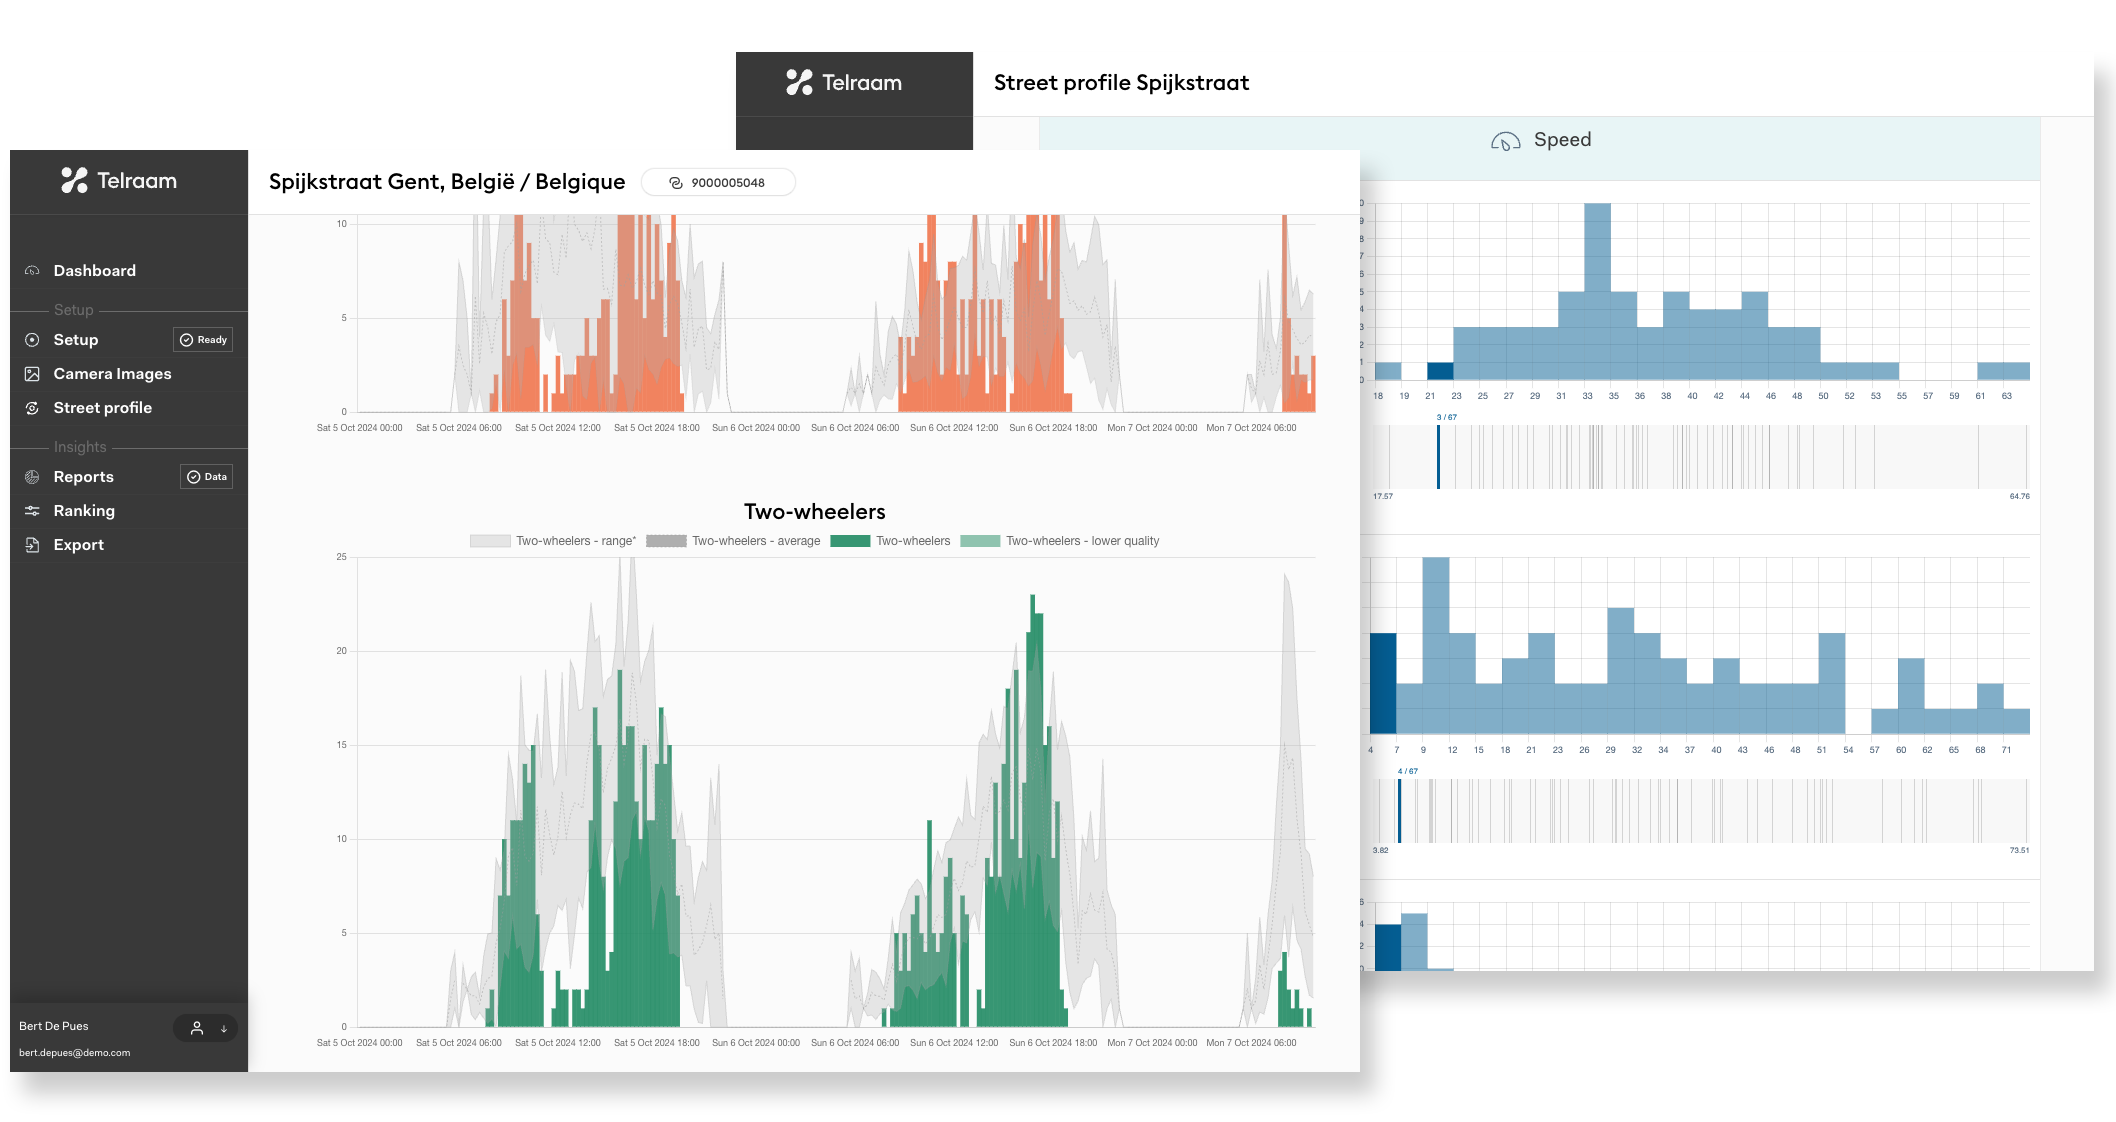Click the Export file icon
This screenshot has width=2116, height=1122.
pos(32,545)
